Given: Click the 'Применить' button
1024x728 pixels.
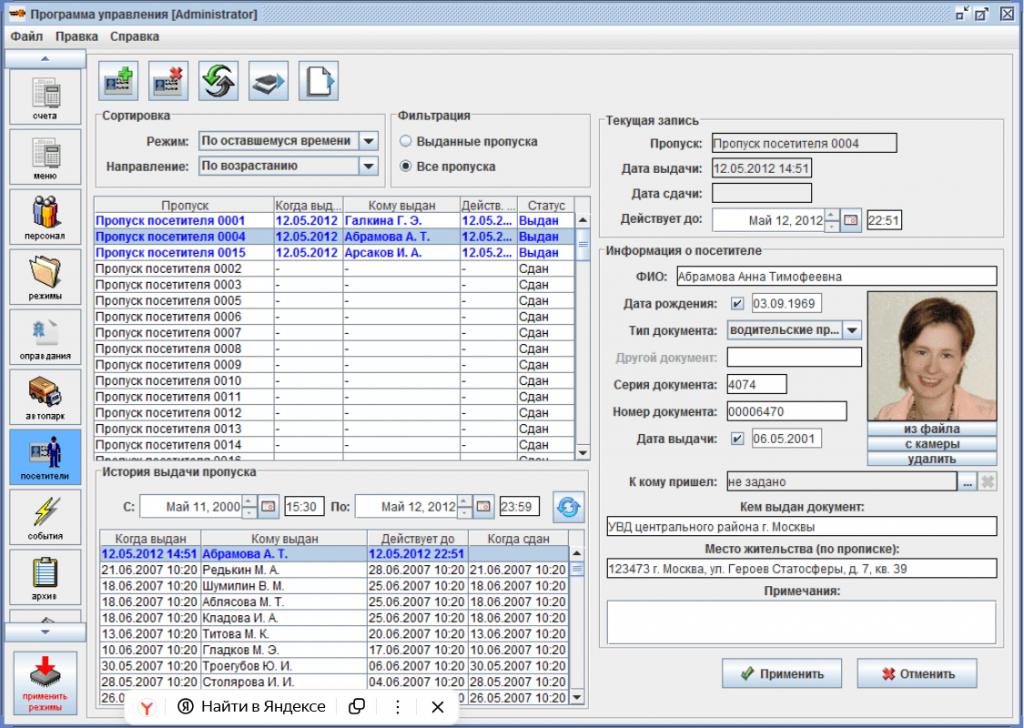Looking at the screenshot, I should point(782,674).
